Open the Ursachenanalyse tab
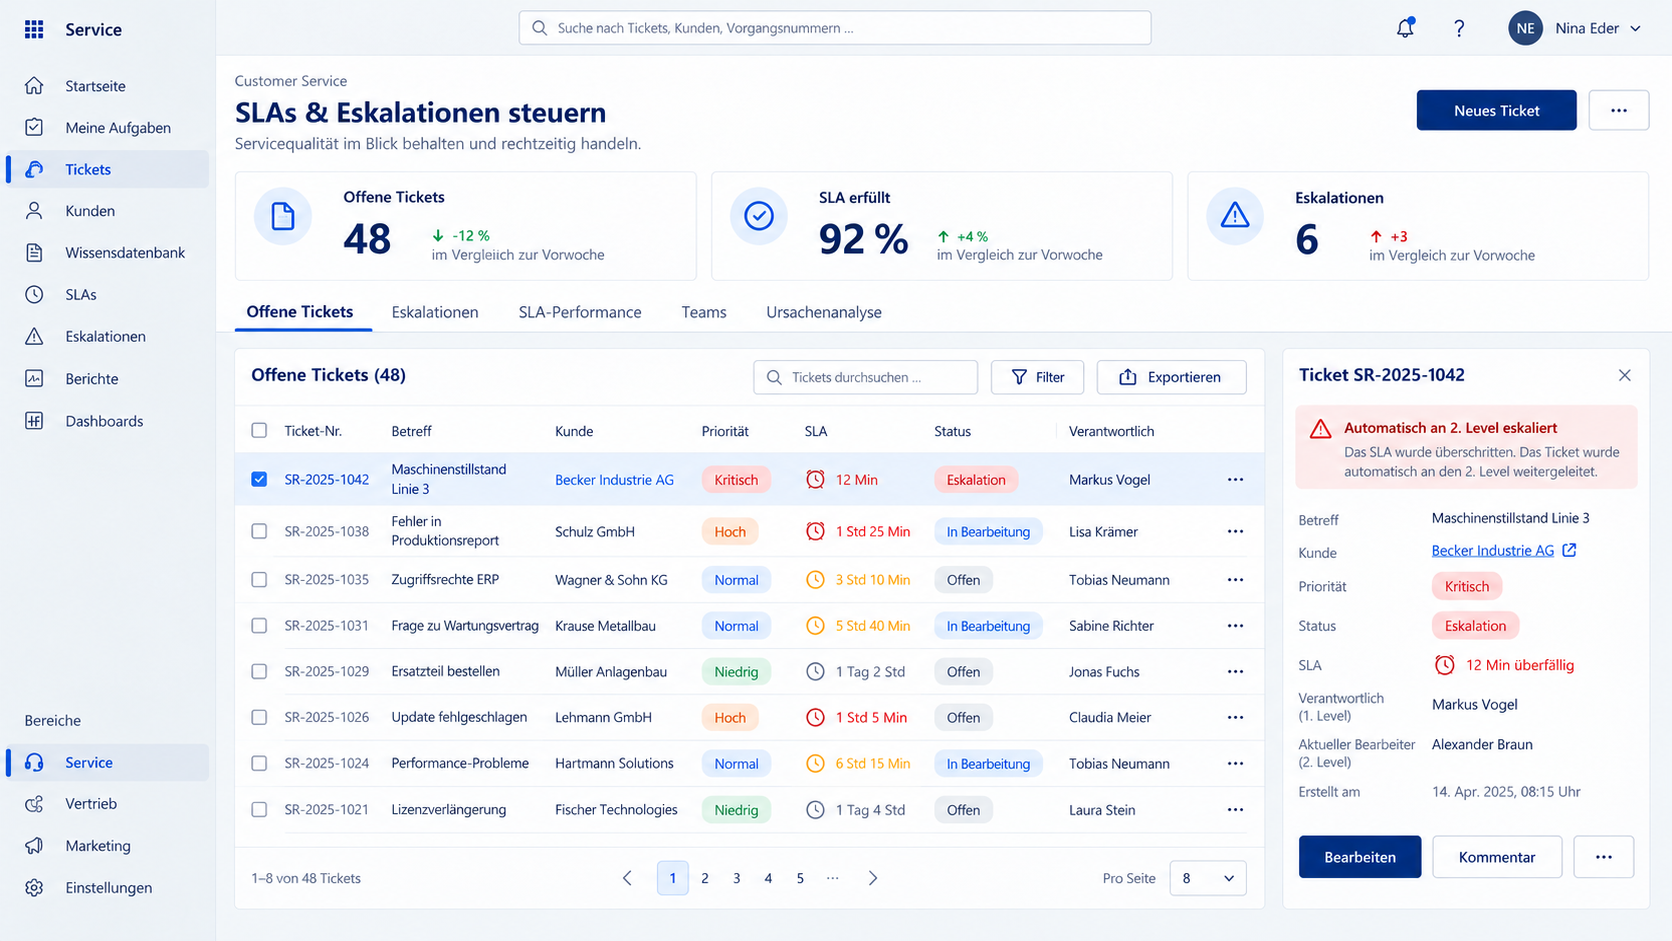1672x941 pixels. 824,312
